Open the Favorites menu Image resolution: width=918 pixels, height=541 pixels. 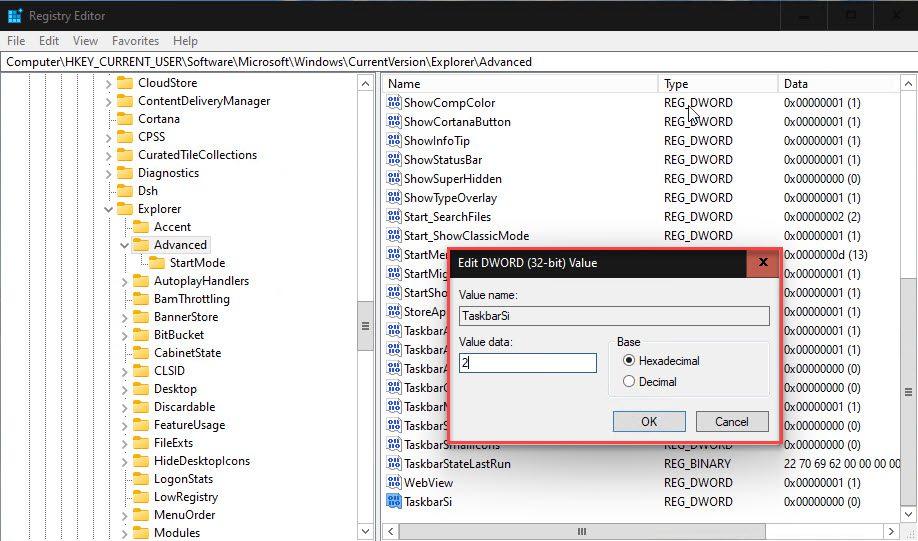(x=135, y=41)
